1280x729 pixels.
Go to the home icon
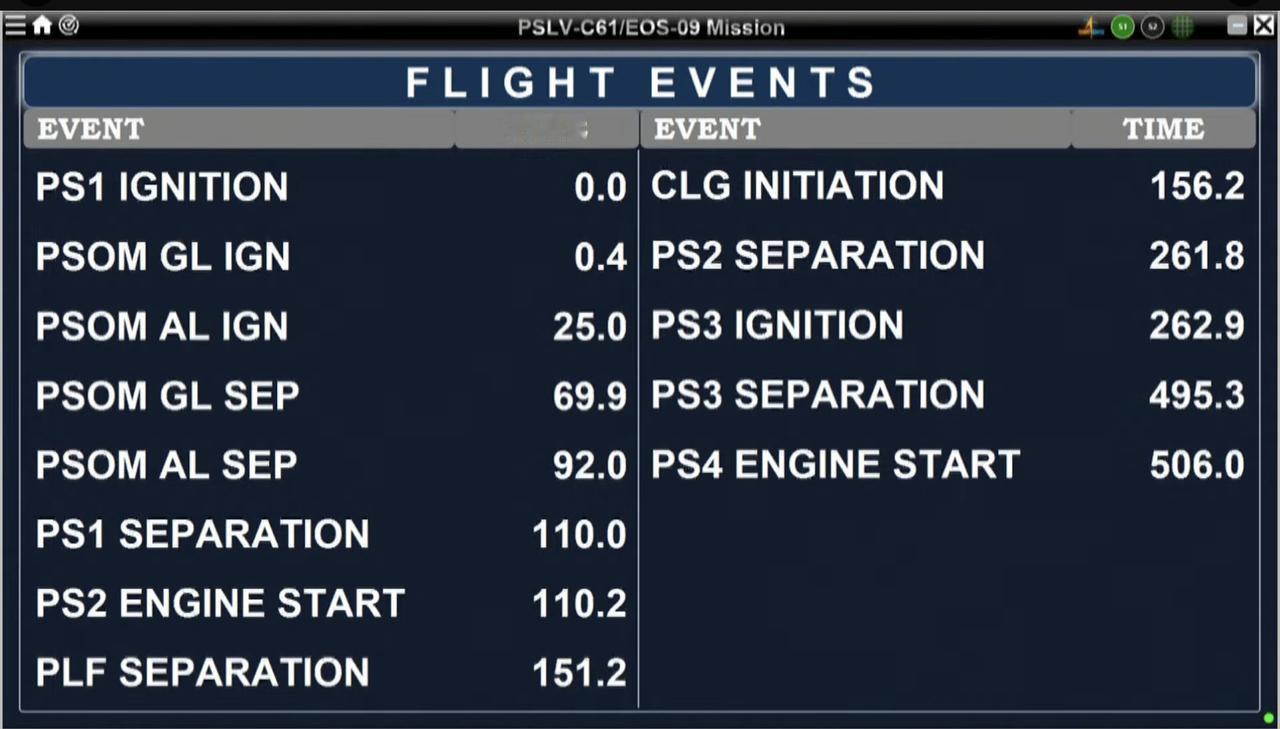click(42, 26)
